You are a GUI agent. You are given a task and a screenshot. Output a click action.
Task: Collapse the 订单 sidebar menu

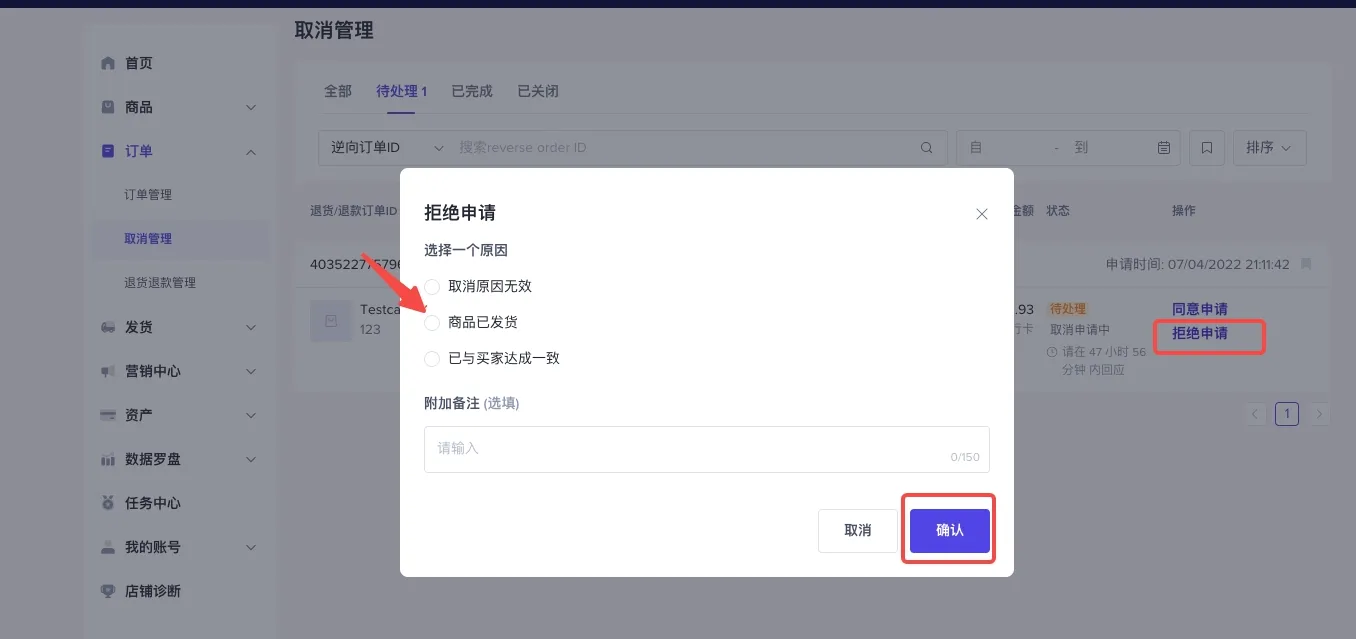[251, 151]
